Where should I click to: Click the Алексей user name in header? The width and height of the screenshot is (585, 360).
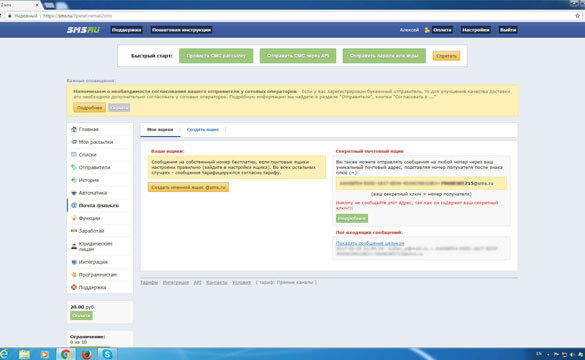click(409, 30)
